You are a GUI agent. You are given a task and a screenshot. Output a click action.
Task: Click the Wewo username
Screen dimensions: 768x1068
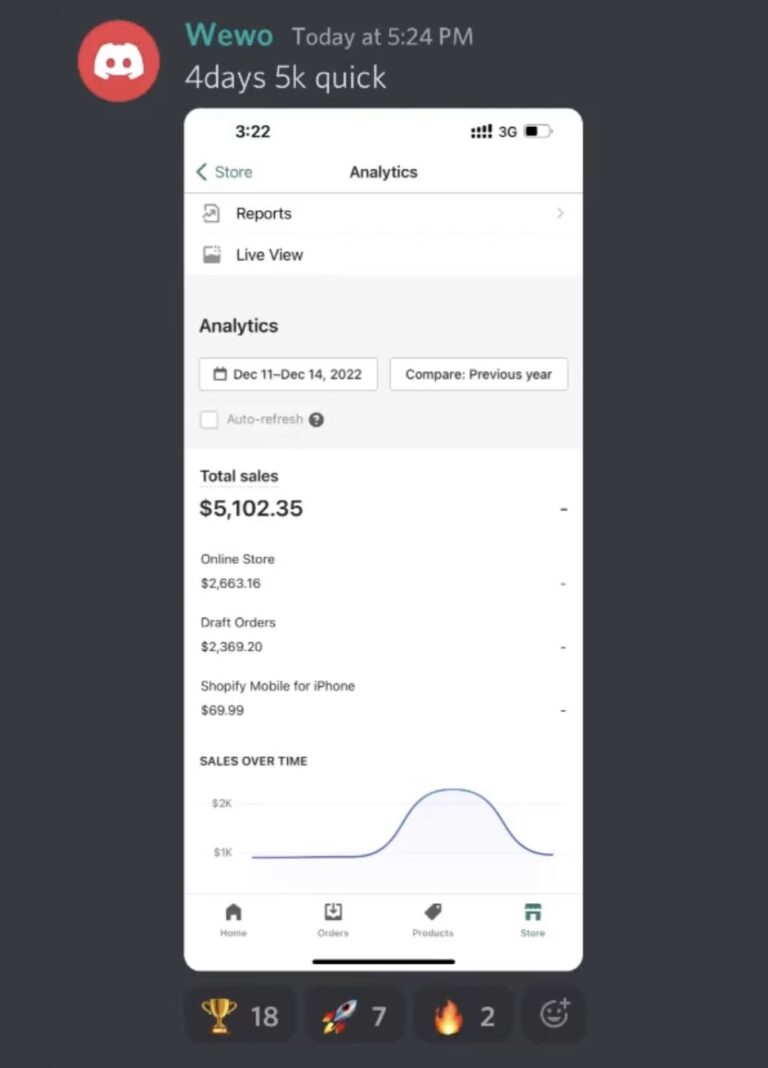point(229,35)
